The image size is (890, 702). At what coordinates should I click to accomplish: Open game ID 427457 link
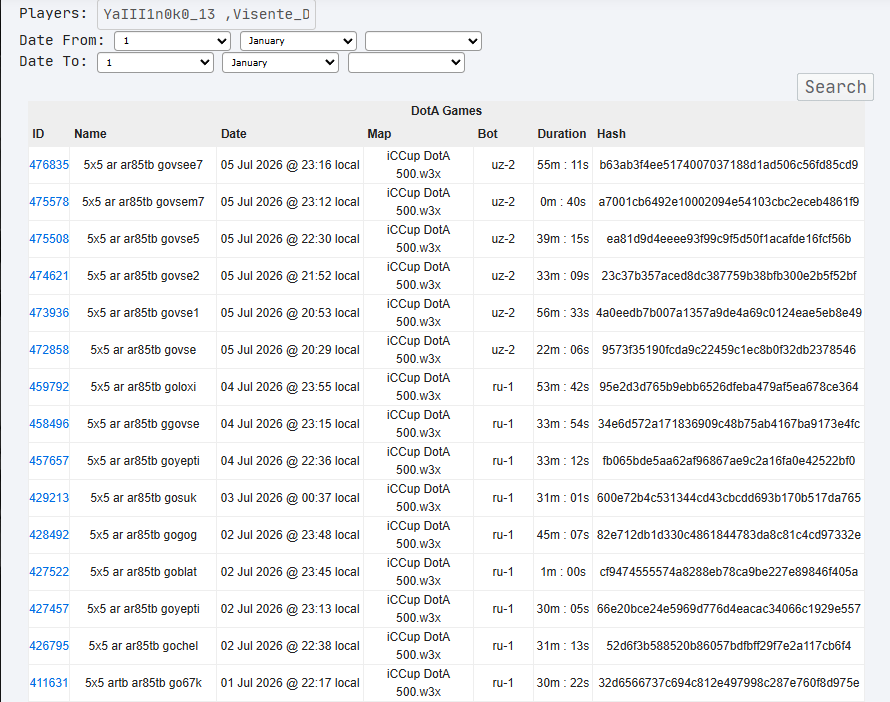(49, 609)
